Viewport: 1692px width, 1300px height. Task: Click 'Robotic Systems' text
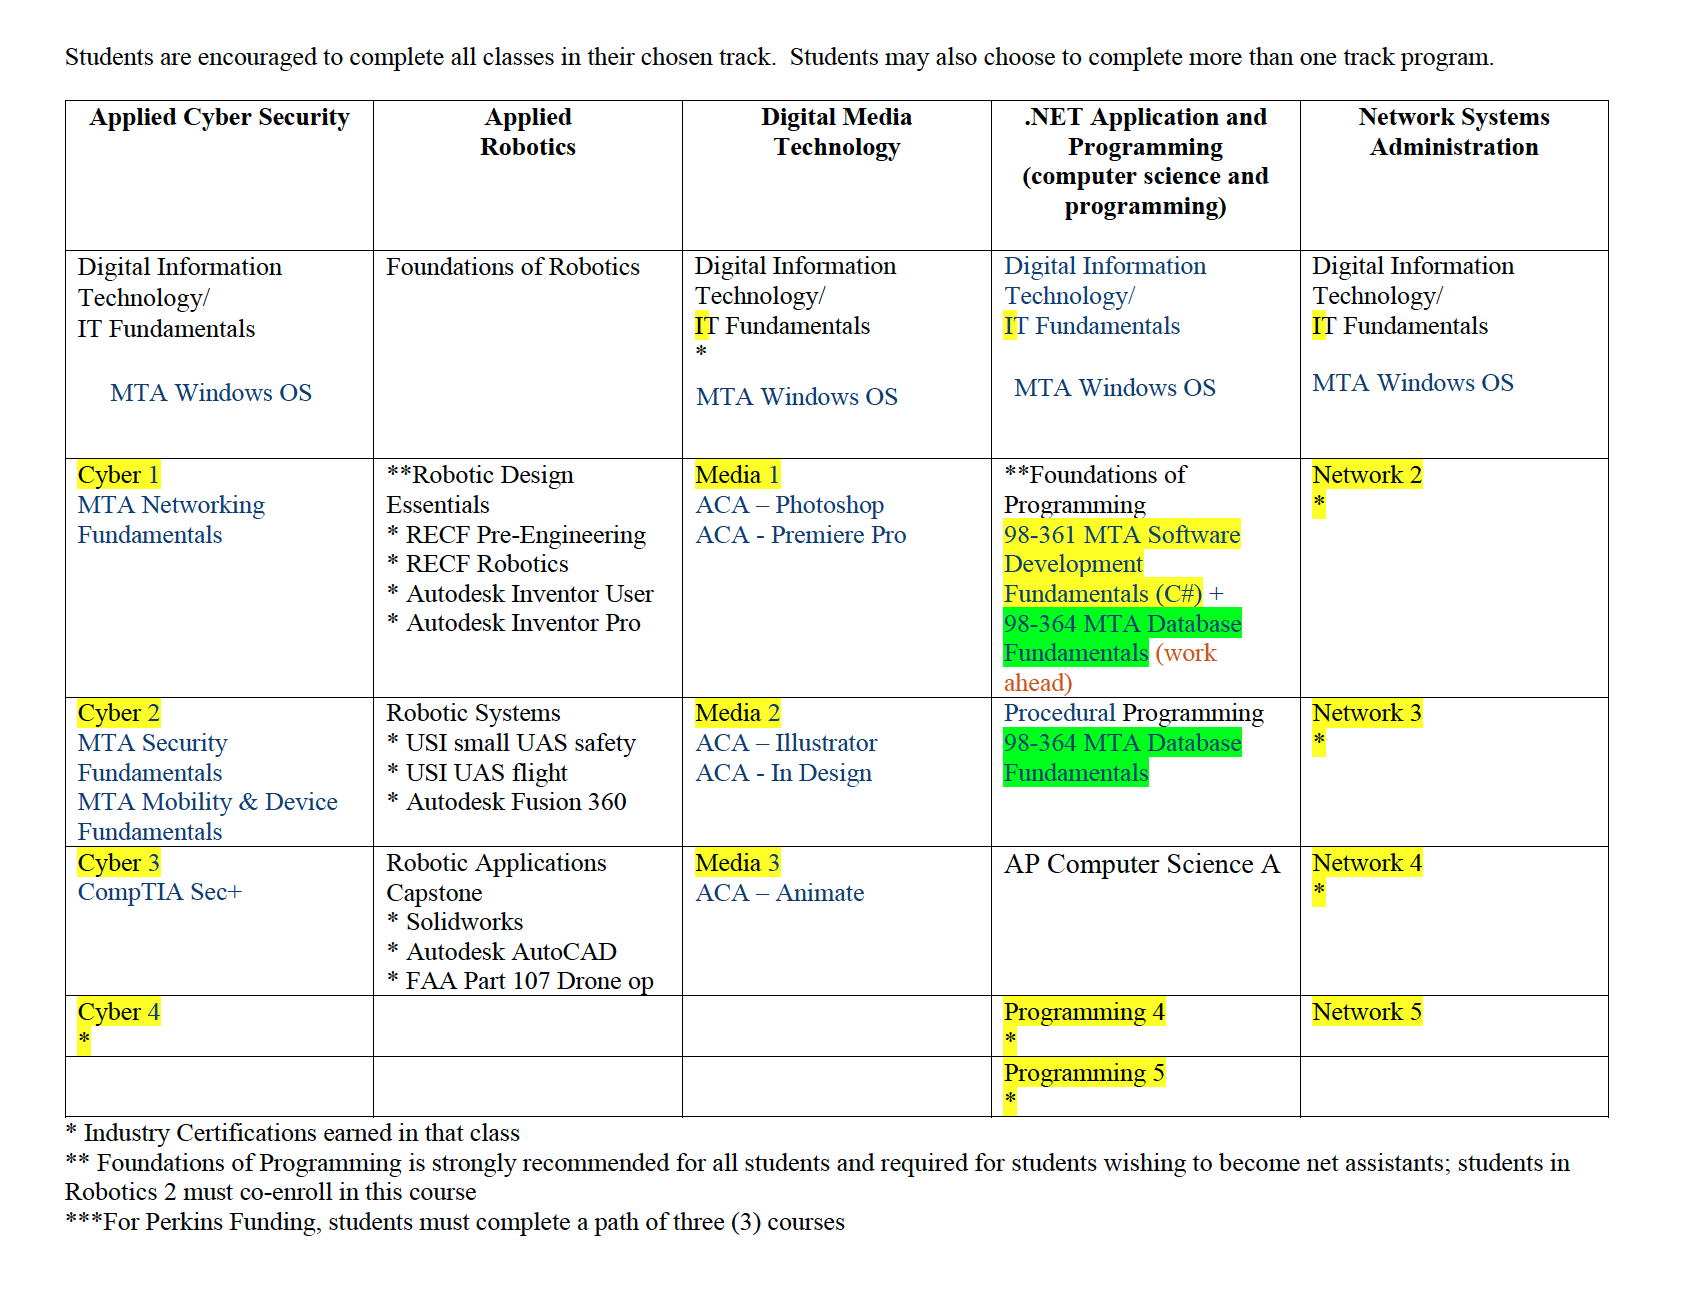[473, 713]
